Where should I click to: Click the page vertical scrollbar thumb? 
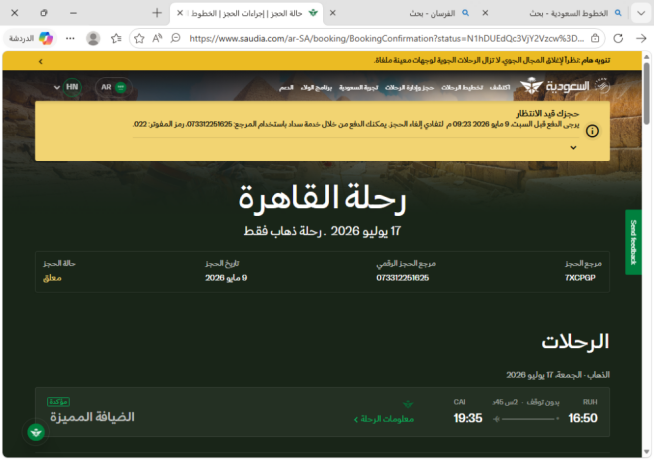coord(646,93)
